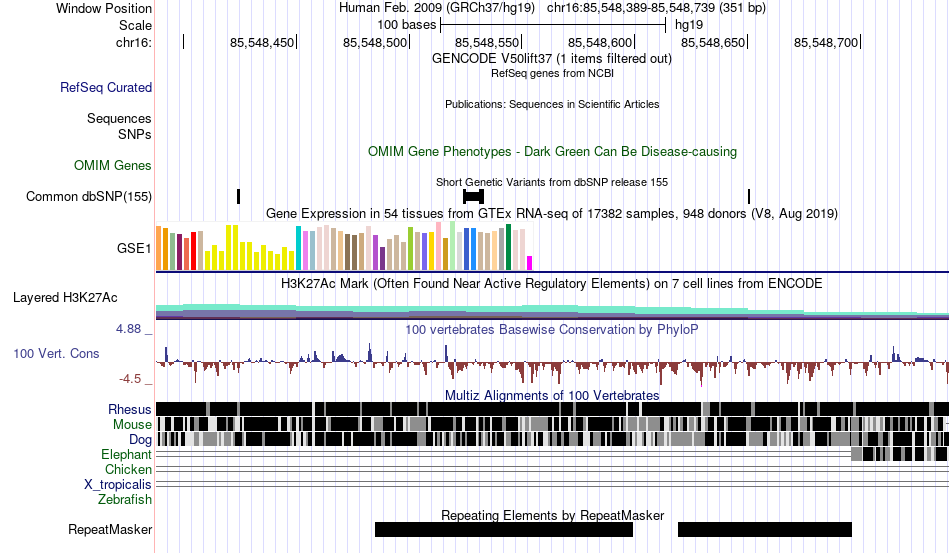Image resolution: width=950 pixels, height=553 pixels.
Task: Click the Layered H3K27Ac track label
Action: click(x=65, y=297)
